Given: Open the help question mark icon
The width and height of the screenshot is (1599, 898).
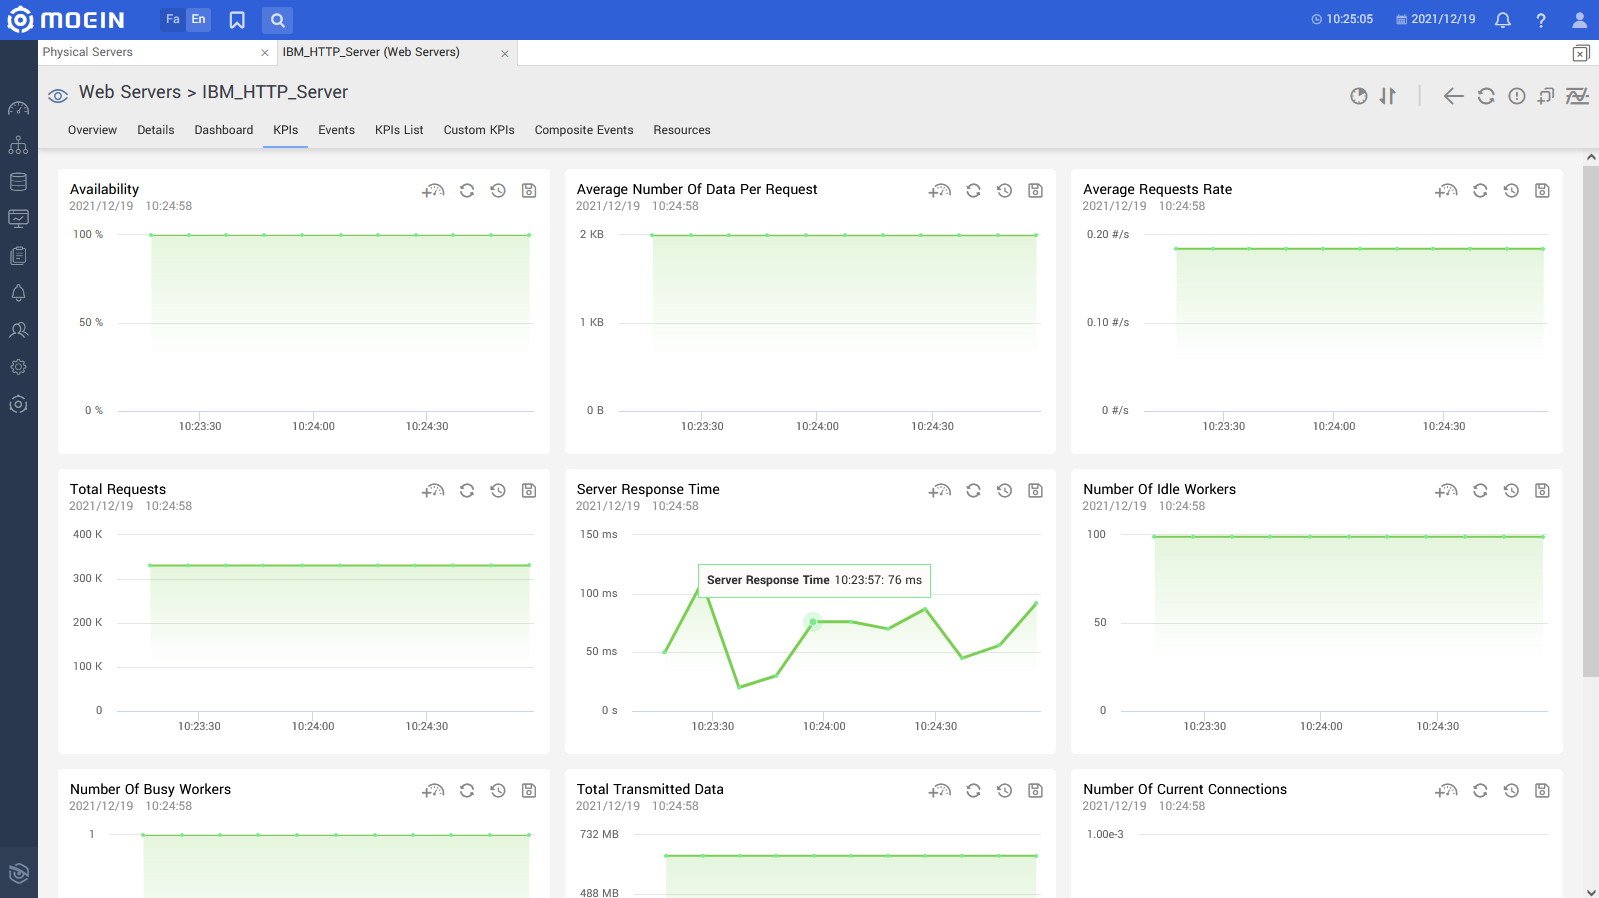Looking at the screenshot, I should tap(1541, 20).
